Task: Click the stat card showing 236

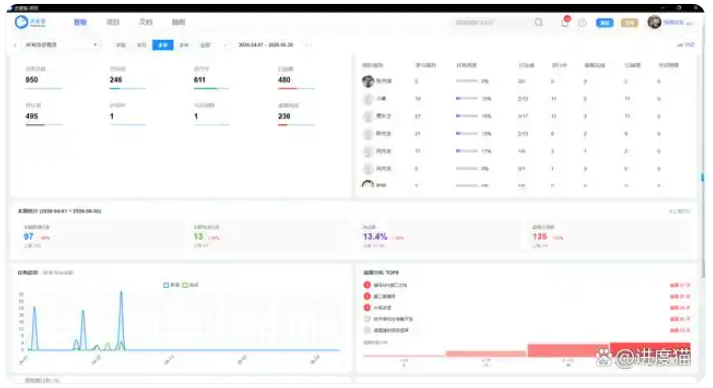Action: (296, 114)
